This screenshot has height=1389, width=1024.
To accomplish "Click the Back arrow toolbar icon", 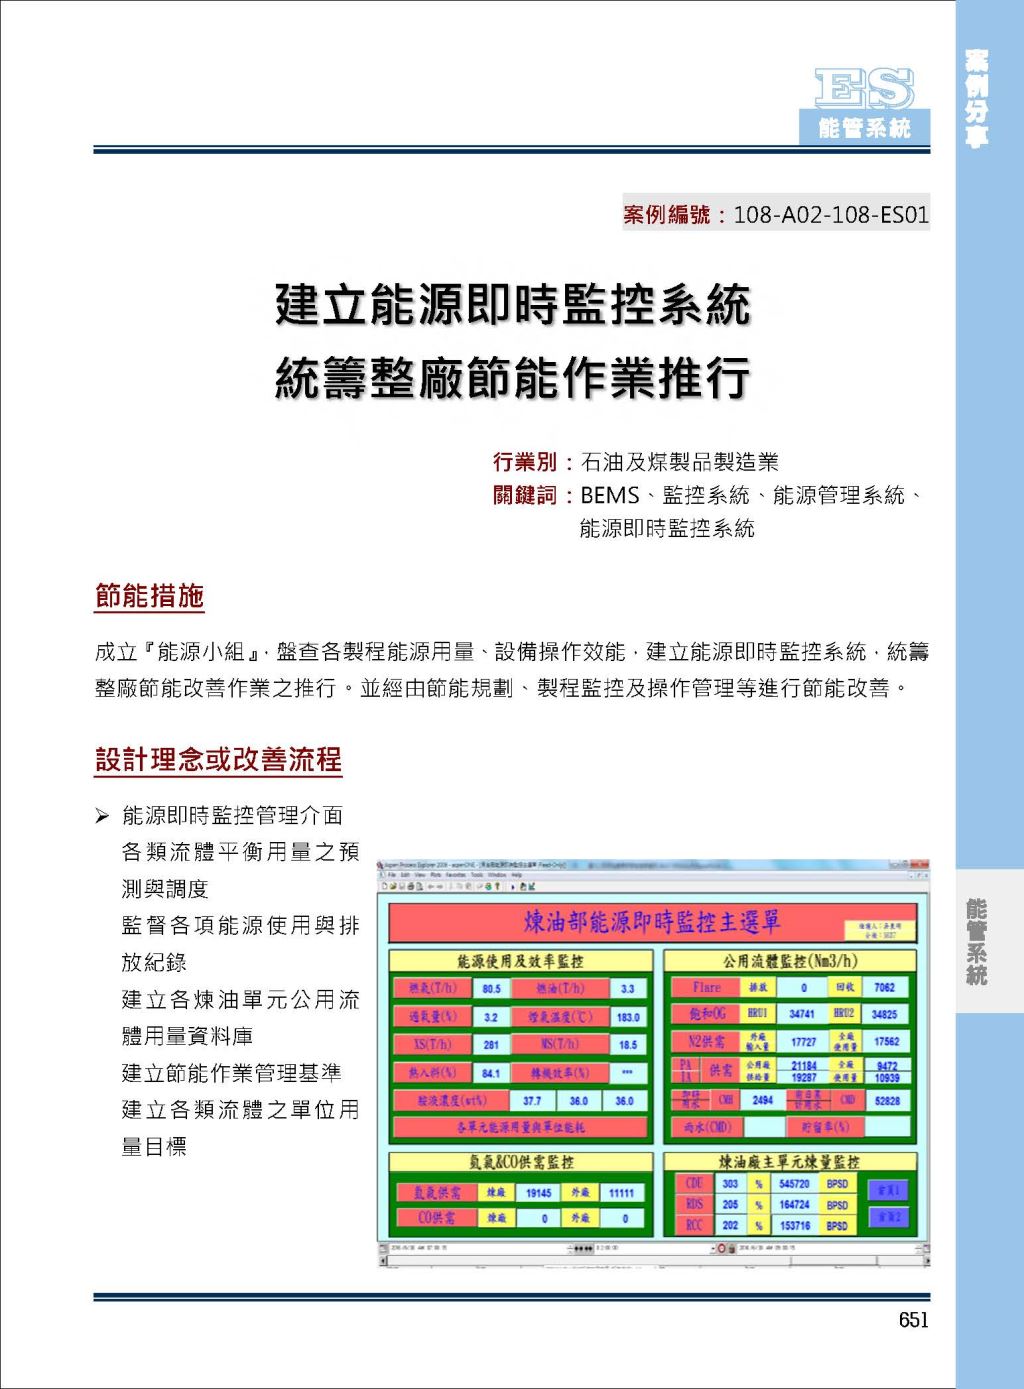I will coord(431,886).
